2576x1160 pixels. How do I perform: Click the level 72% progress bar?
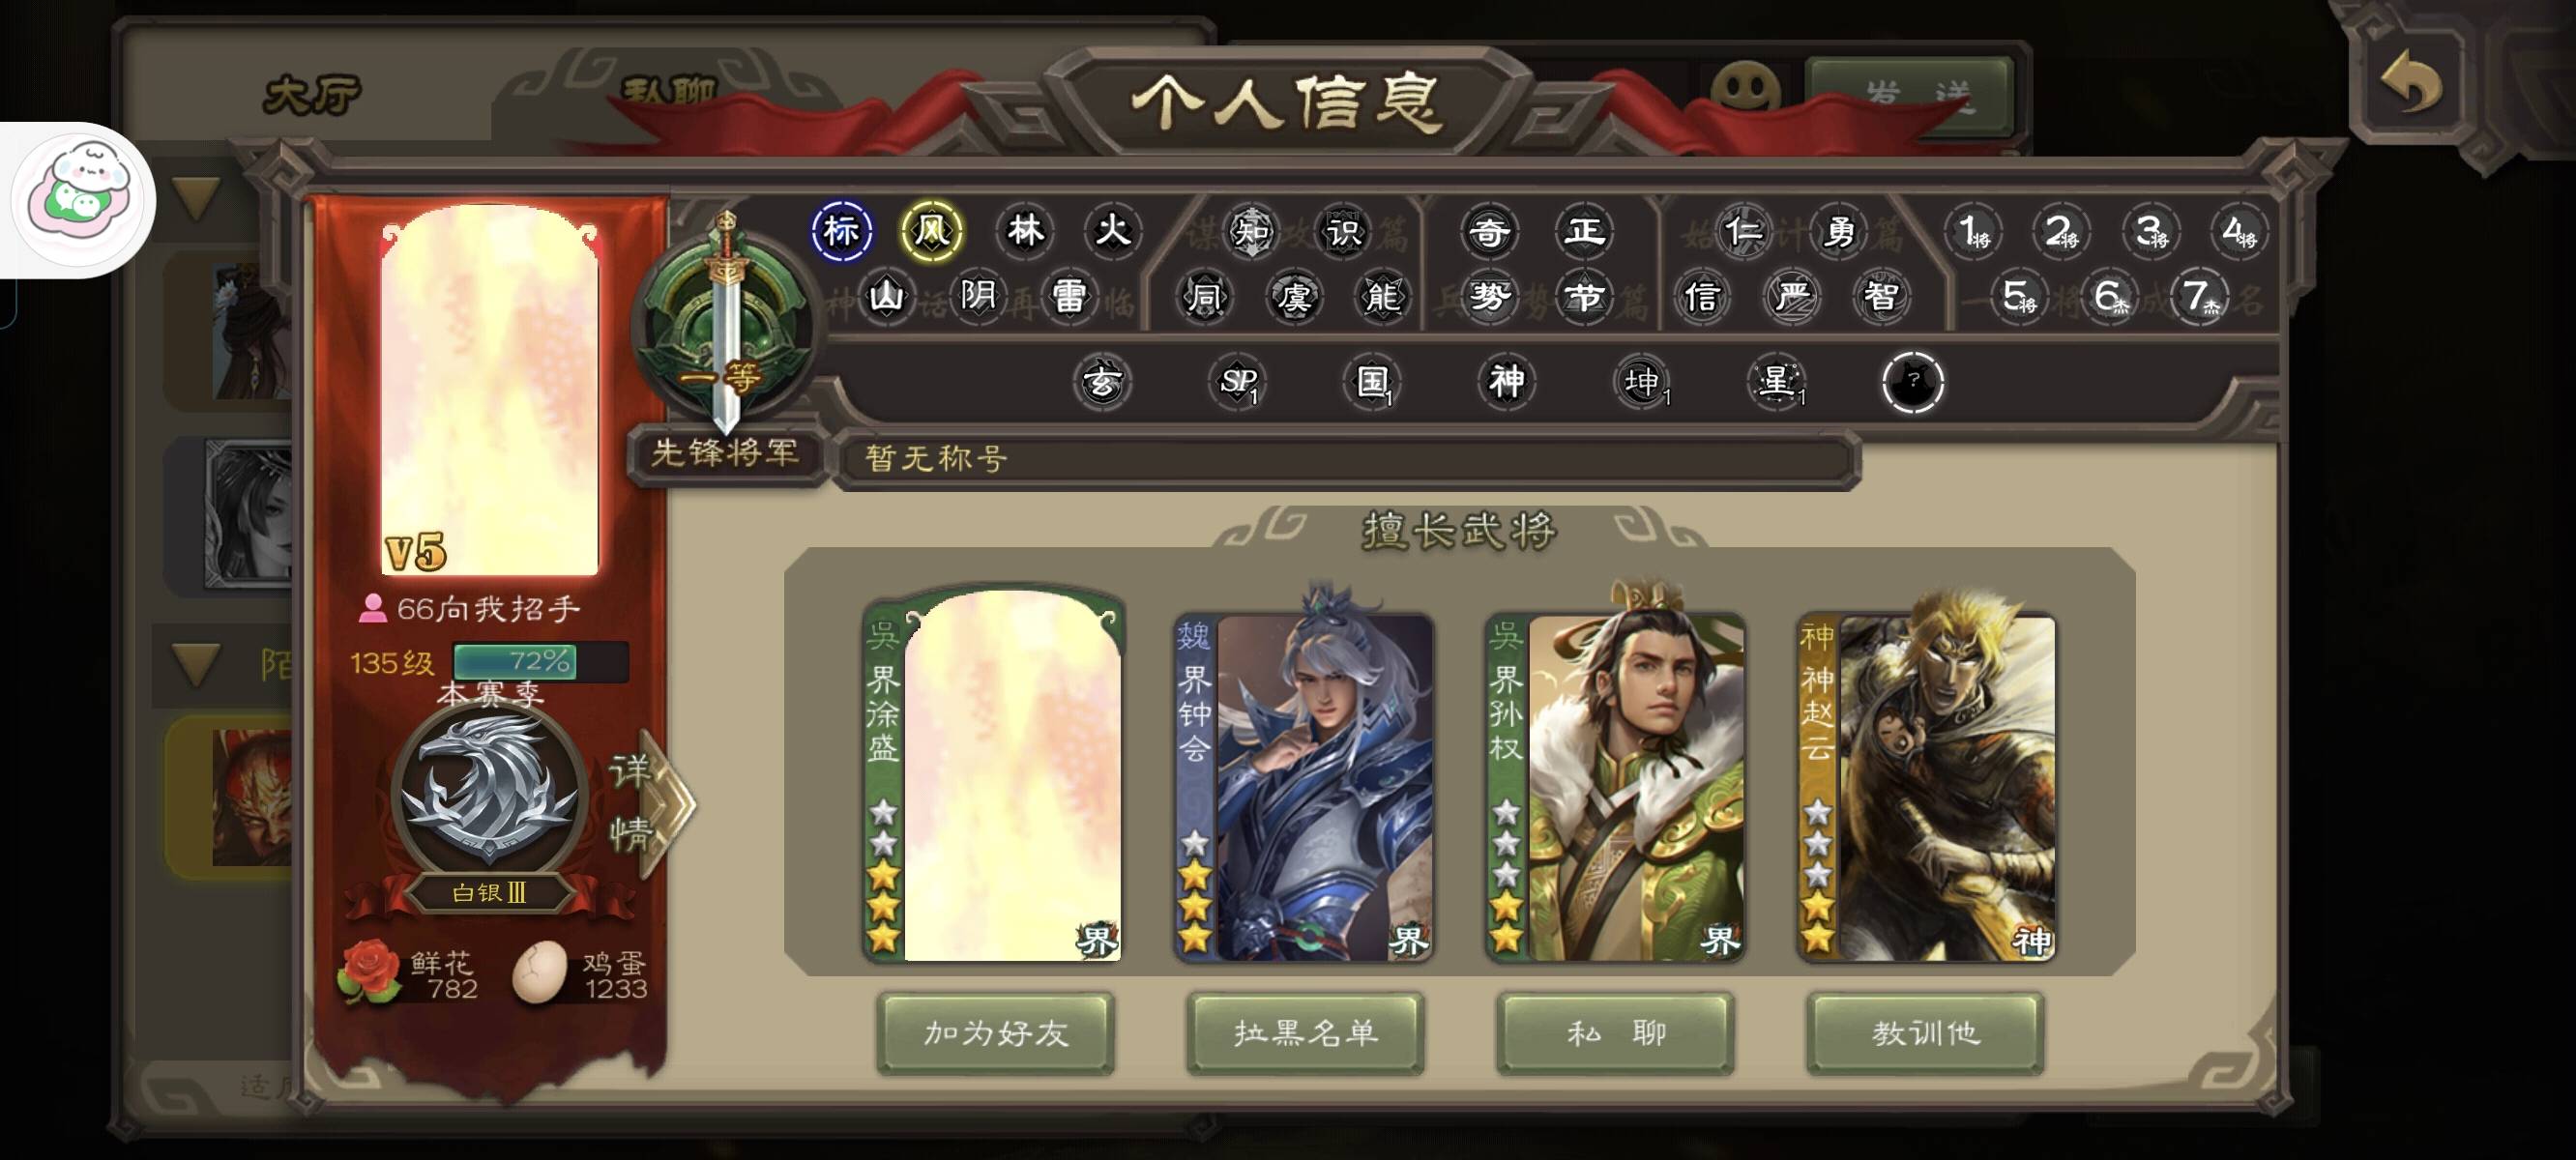tap(540, 661)
